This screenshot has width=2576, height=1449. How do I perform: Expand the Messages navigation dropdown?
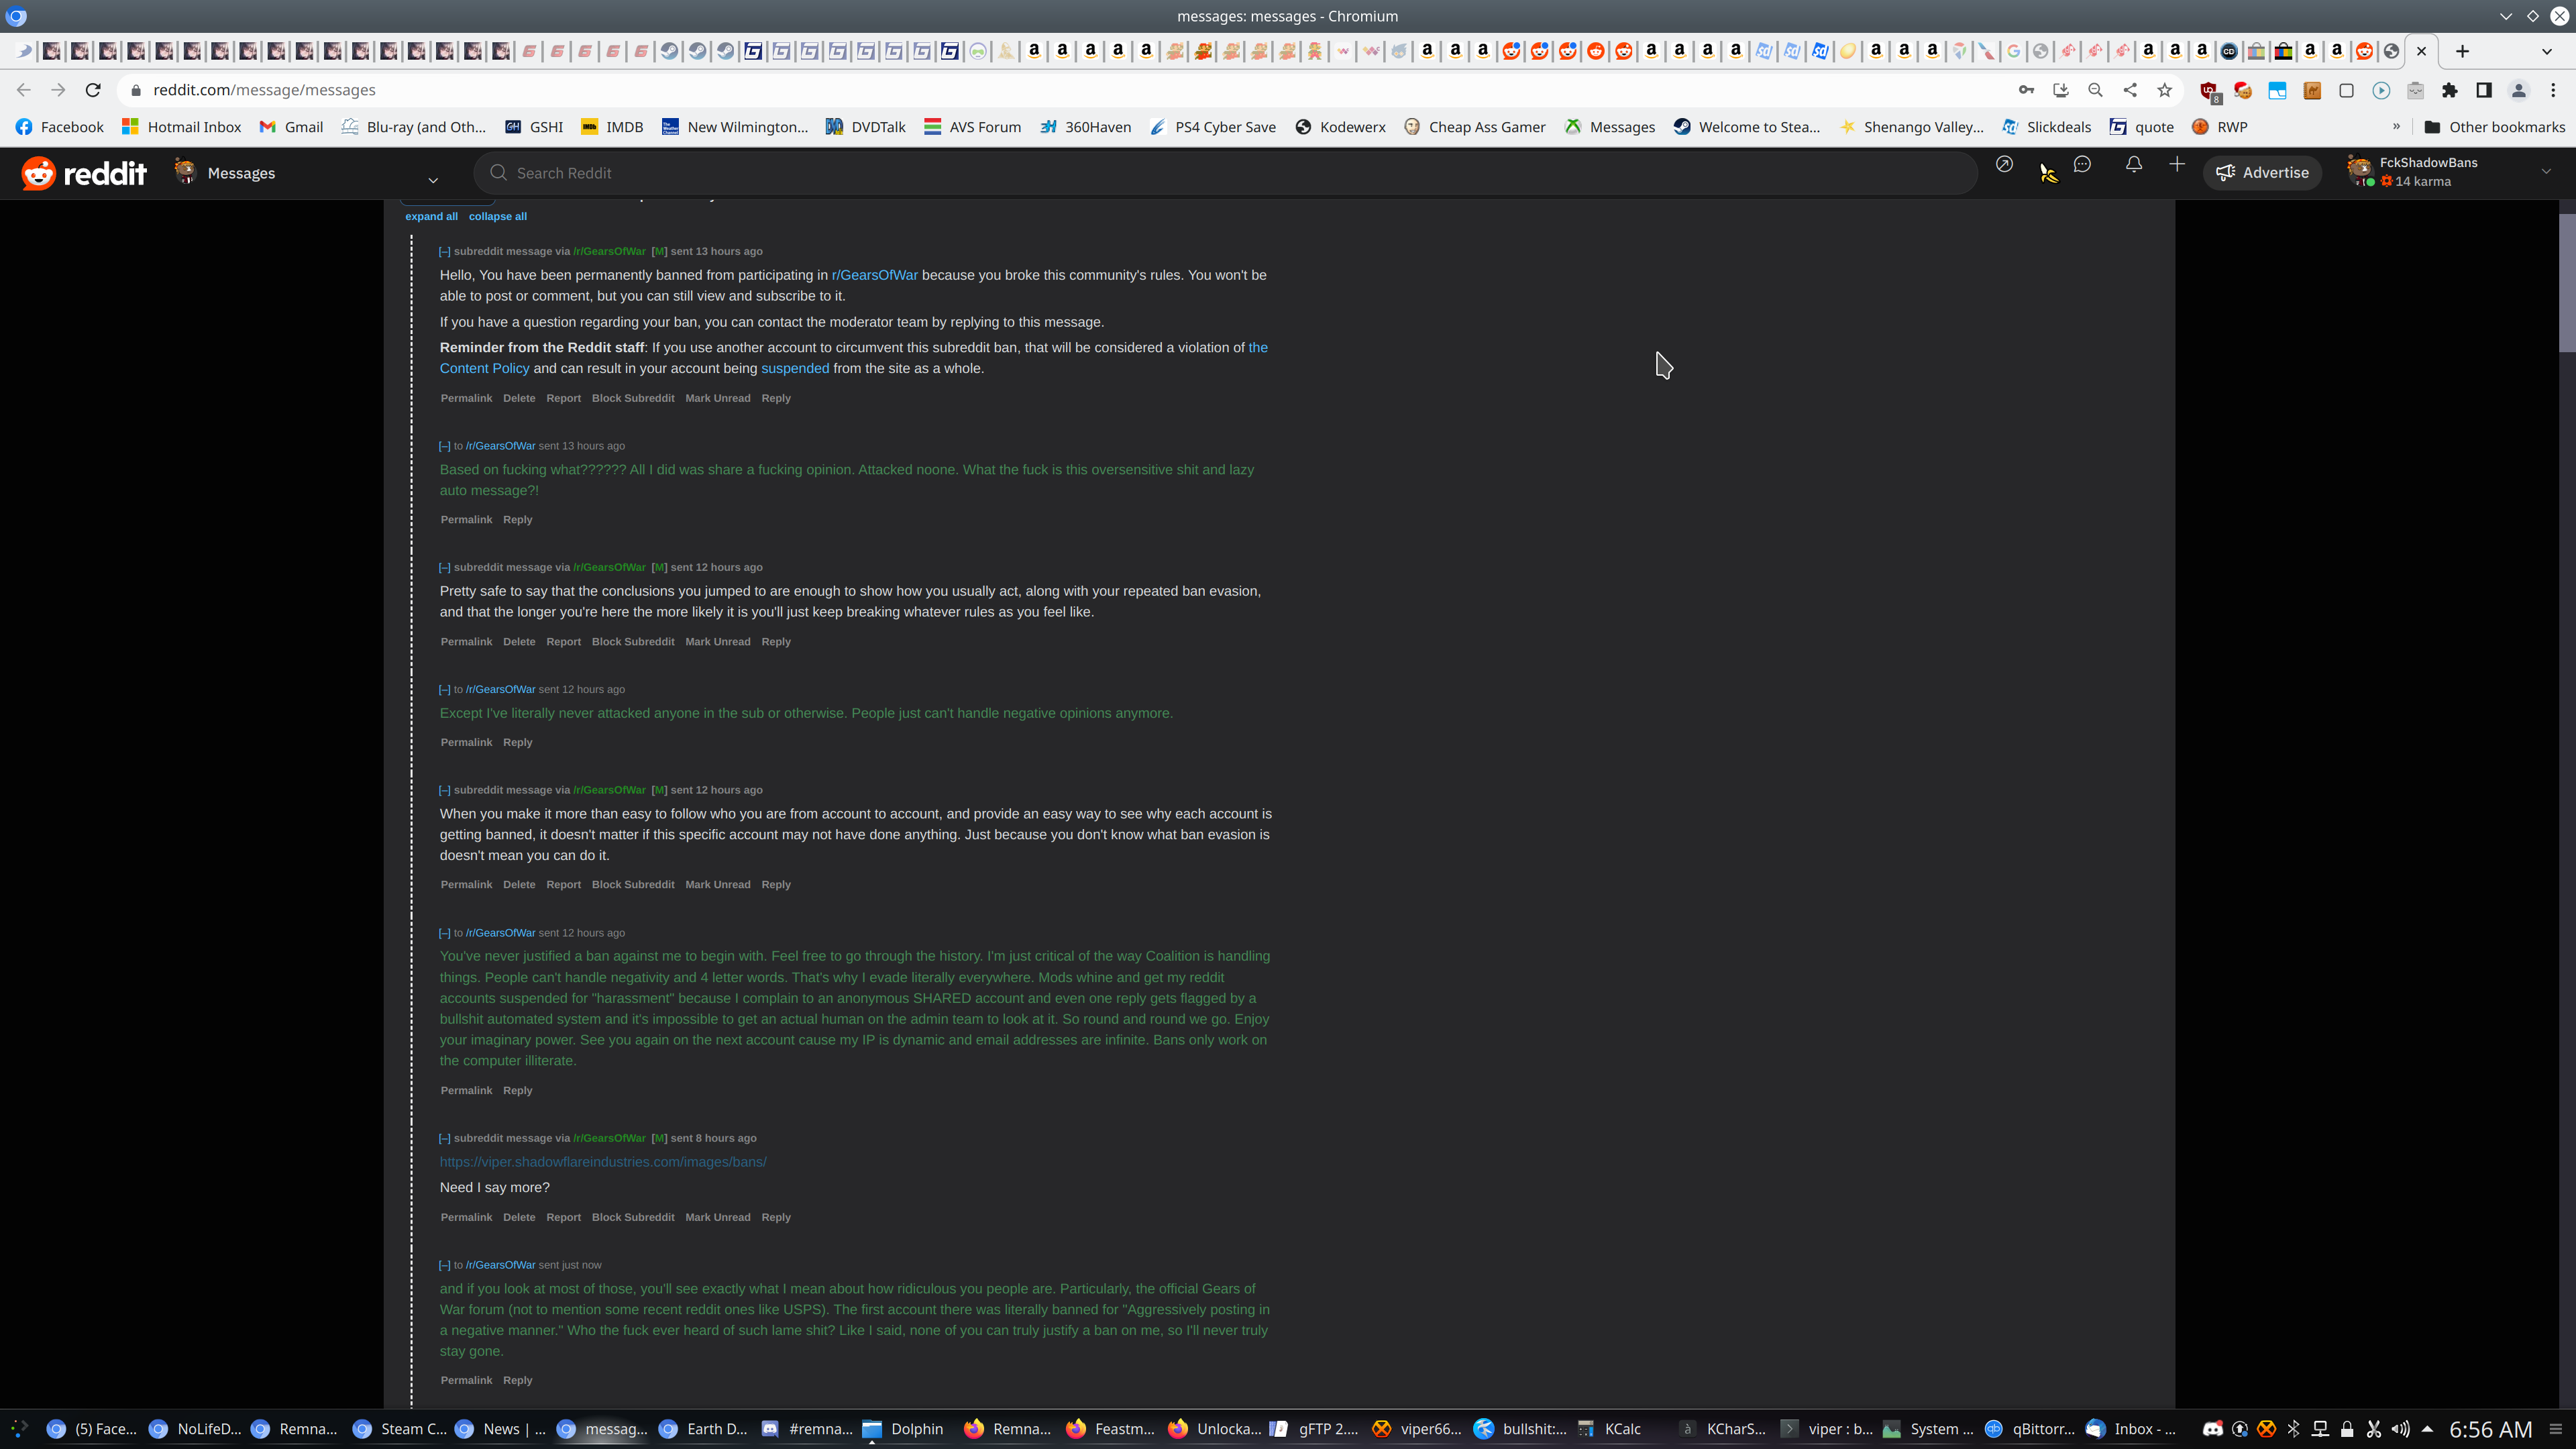pyautogui.click(x=433, y=180)
